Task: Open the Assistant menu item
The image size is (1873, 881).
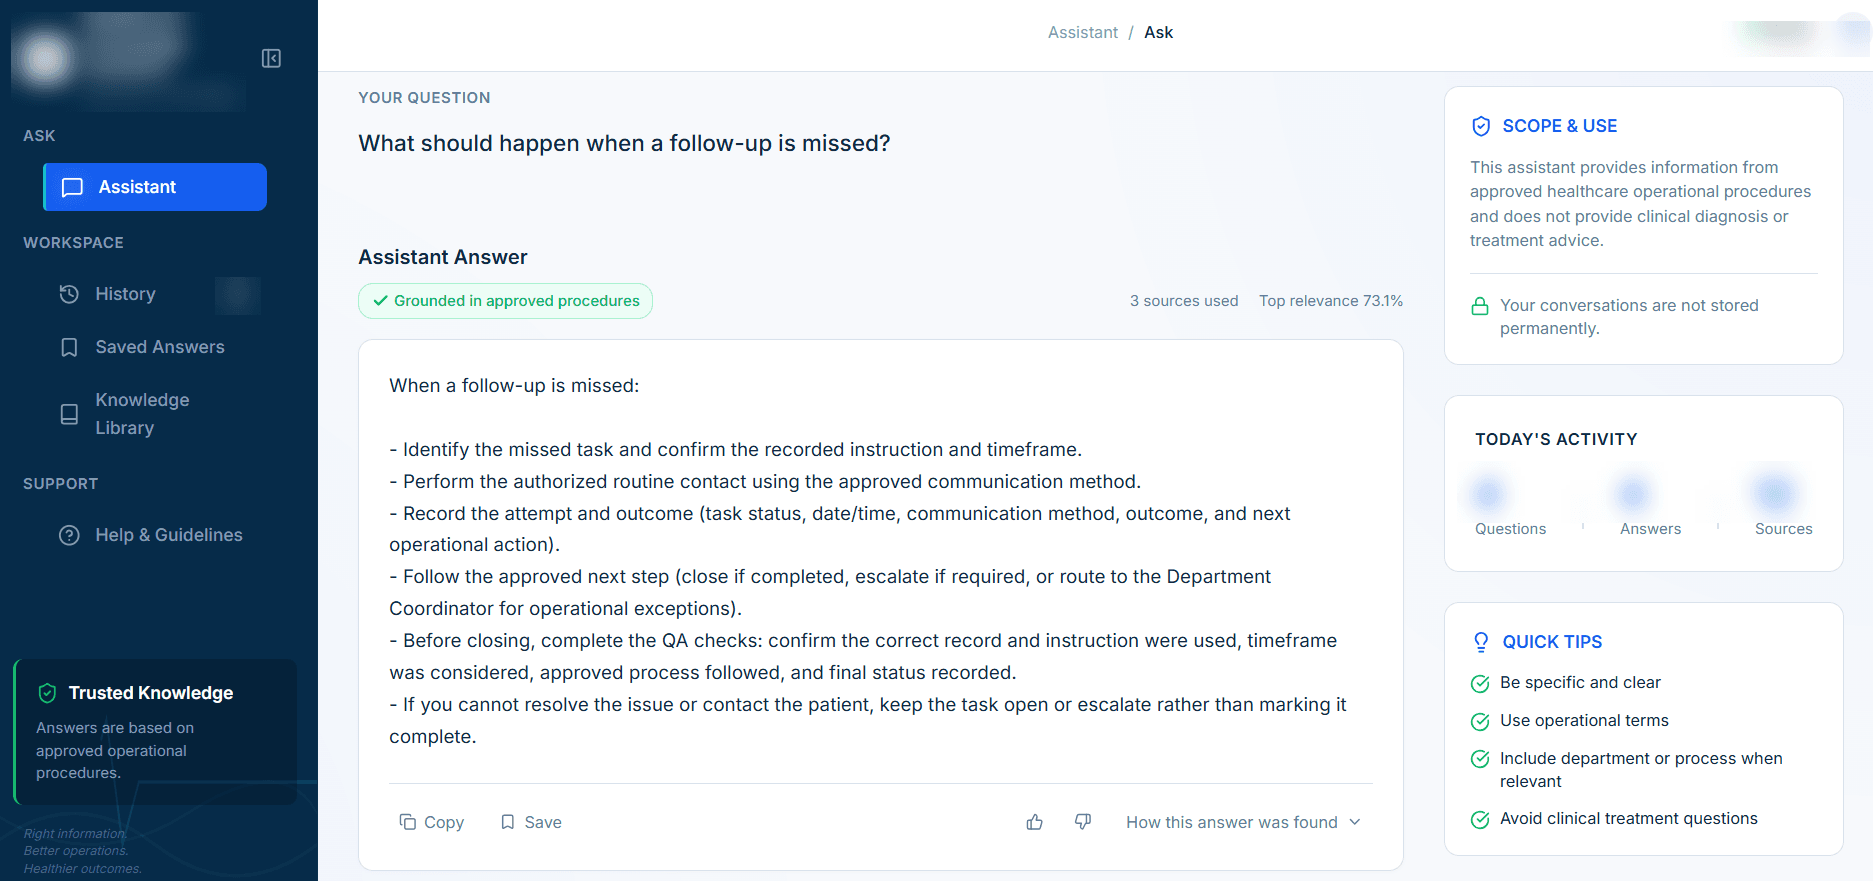Action: [155, 187]
